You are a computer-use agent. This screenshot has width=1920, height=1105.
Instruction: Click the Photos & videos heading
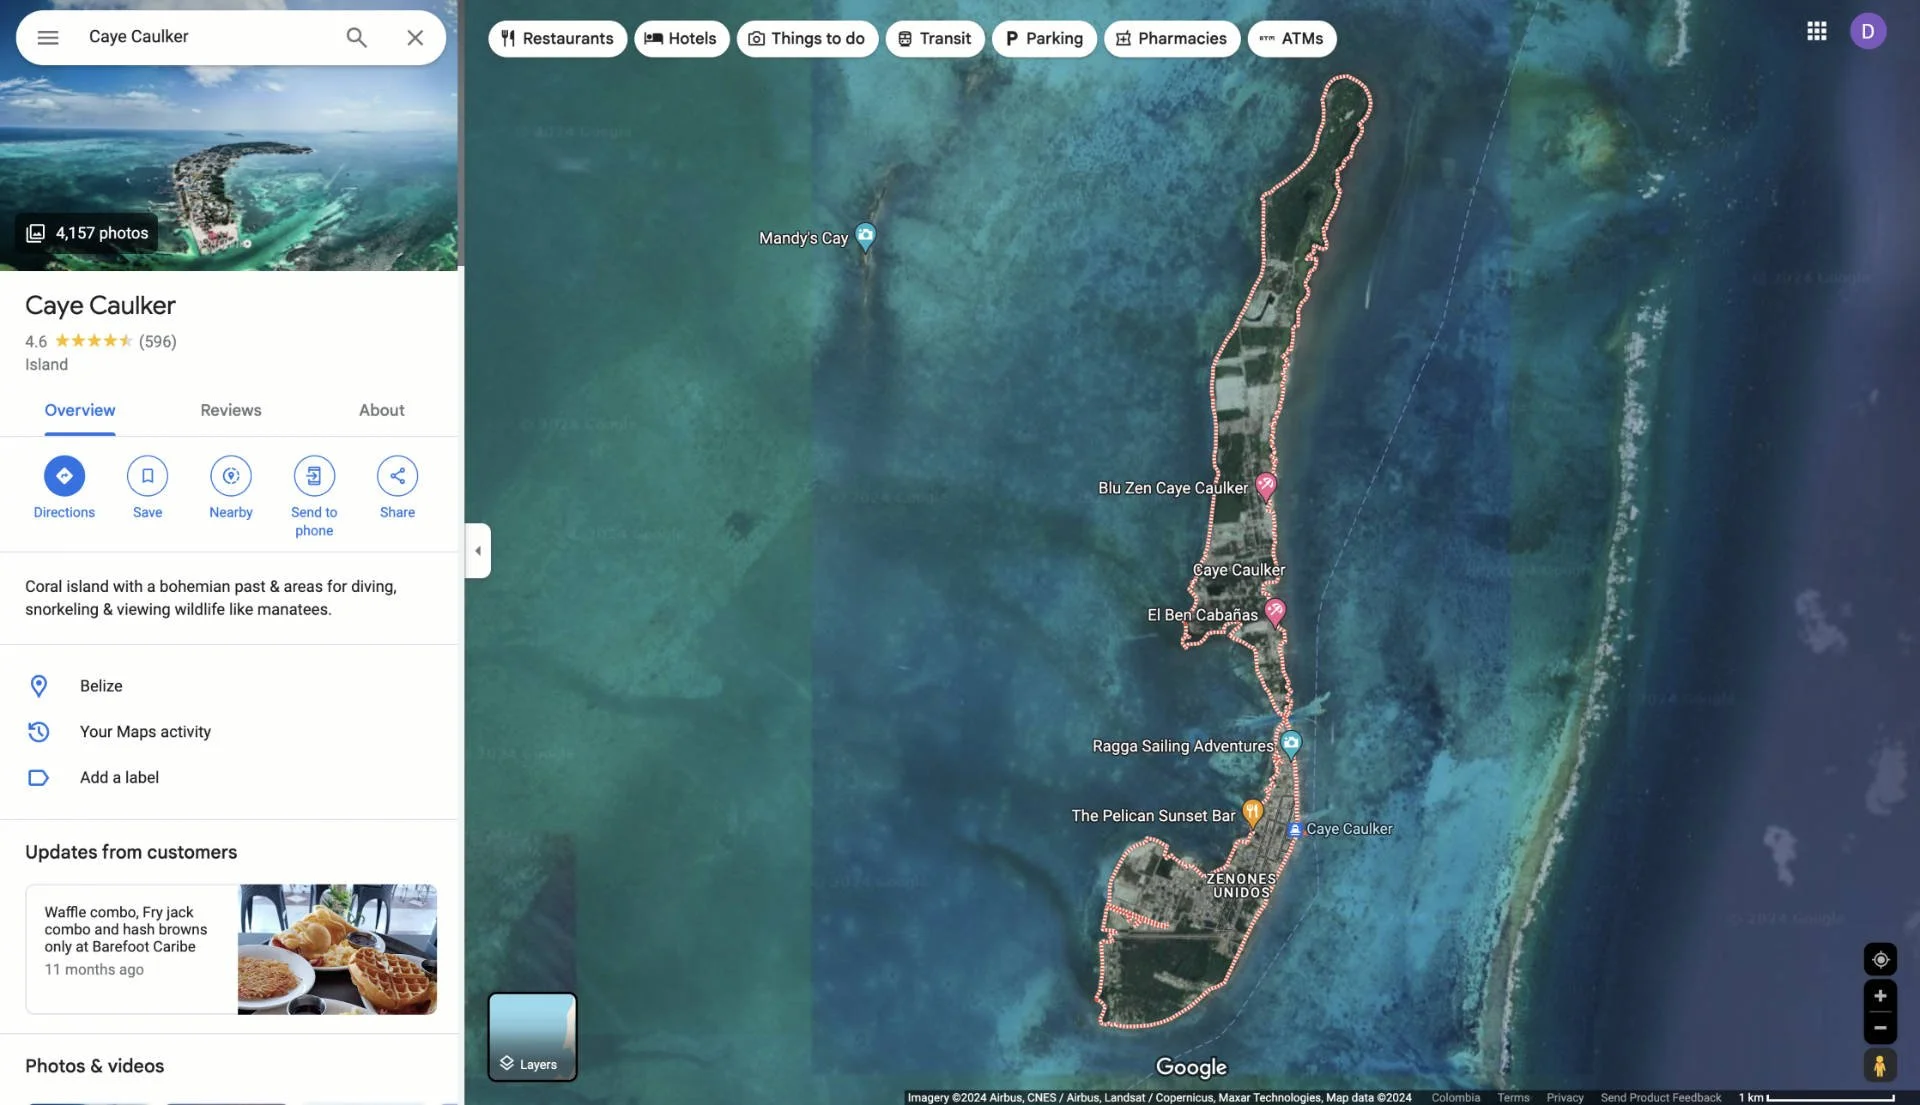click(x=95, y=1066)
